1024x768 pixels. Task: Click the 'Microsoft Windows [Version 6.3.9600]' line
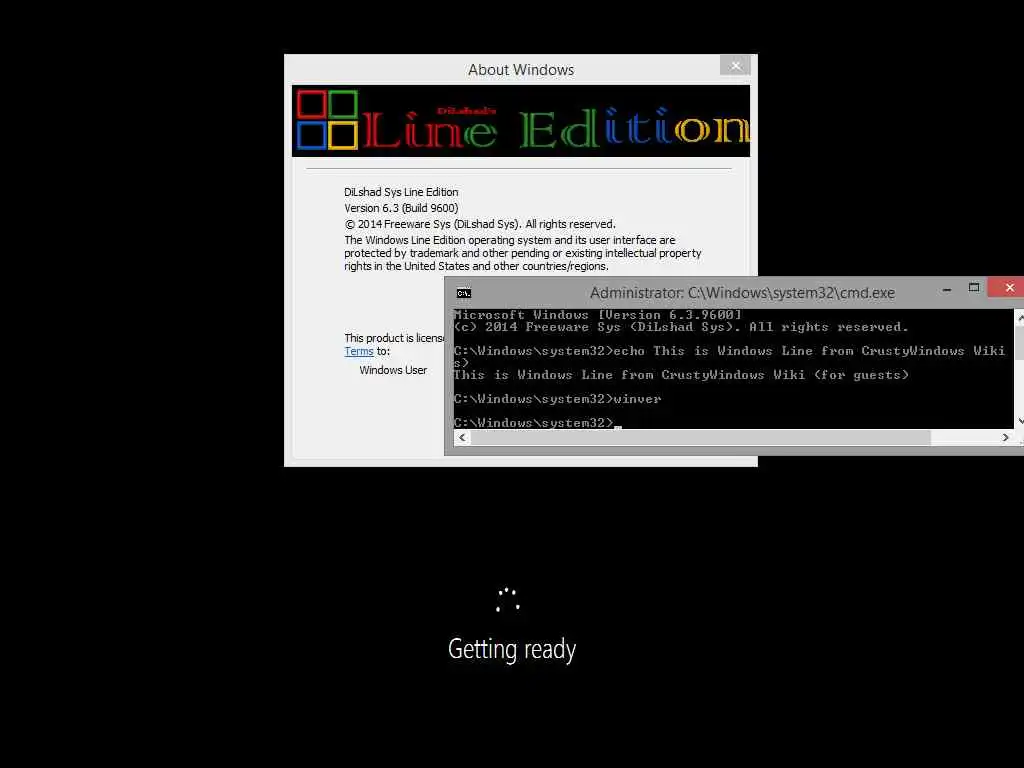(x=598, y=315)
